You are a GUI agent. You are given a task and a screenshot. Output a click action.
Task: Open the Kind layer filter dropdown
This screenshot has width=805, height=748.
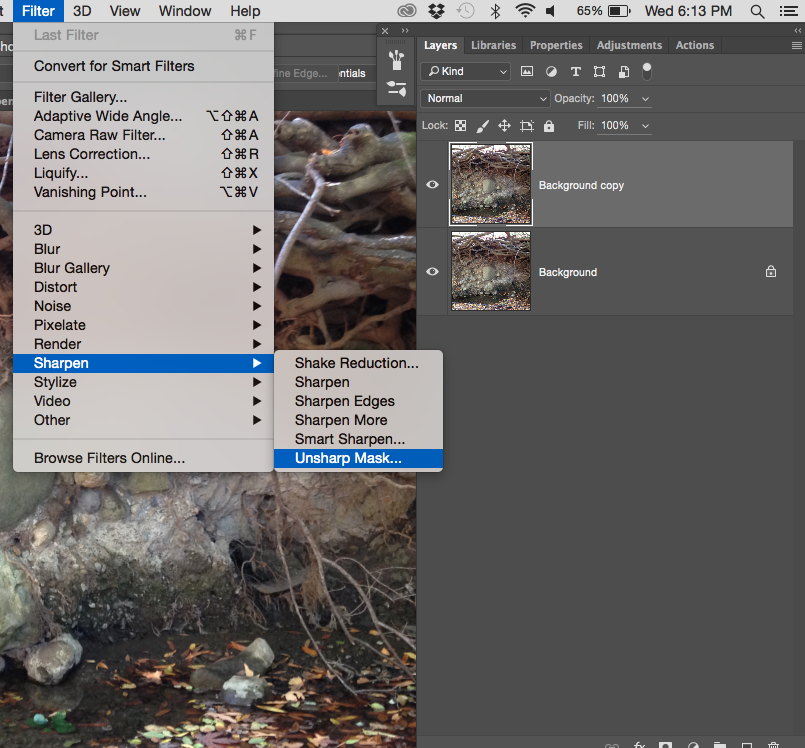(x=466, y=71)
